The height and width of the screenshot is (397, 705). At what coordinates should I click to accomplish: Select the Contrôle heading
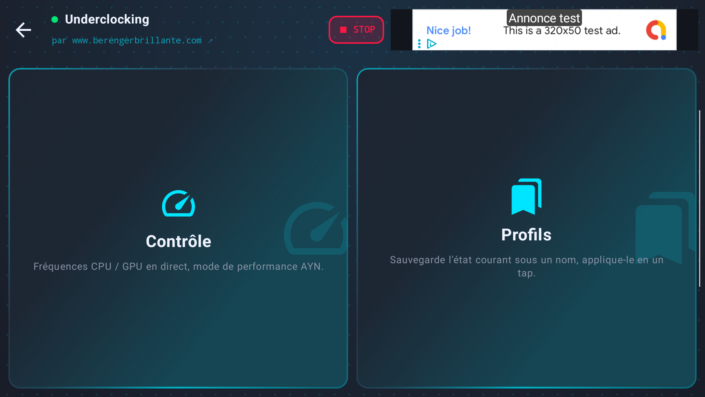178,241
